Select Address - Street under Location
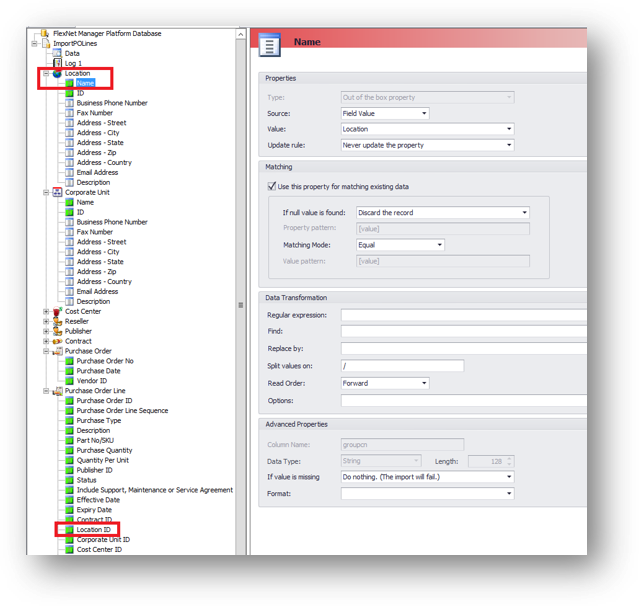Screen dimensions: 639x607 click(101, 123)
